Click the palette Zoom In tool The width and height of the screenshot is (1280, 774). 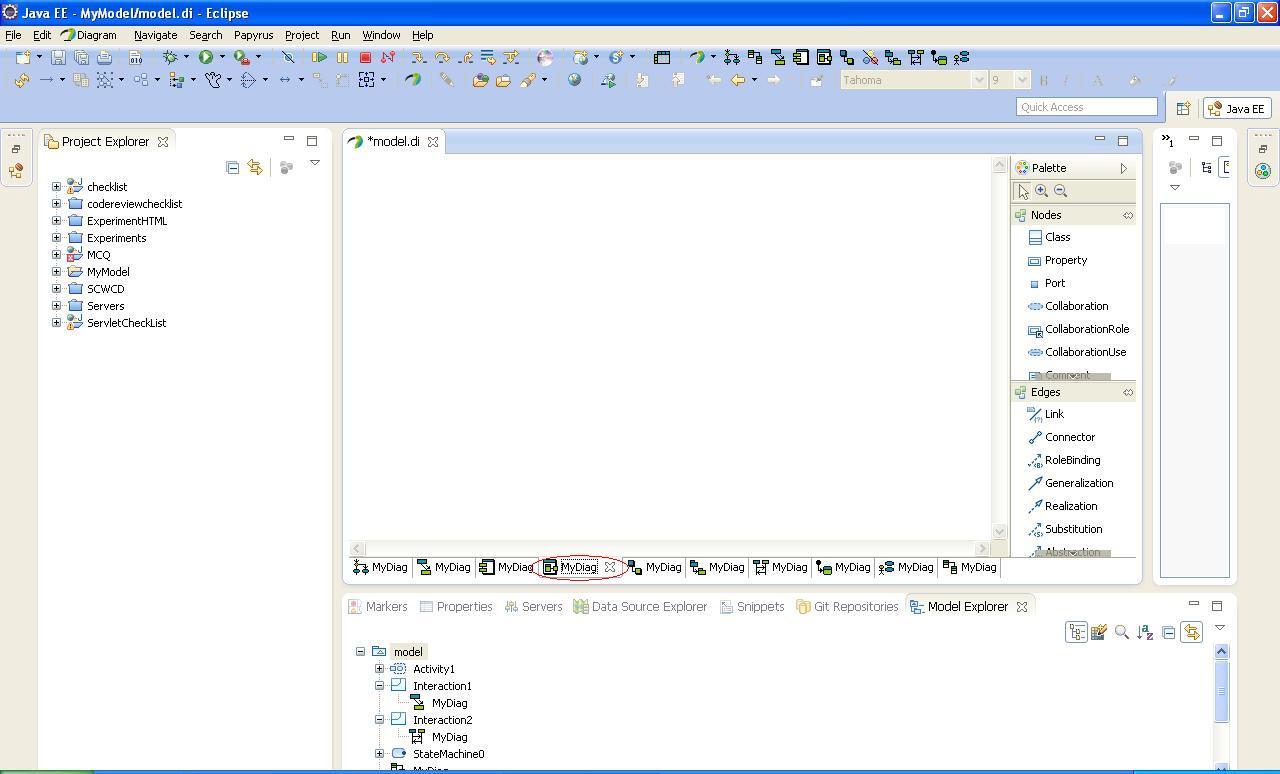pos(1041,191)
